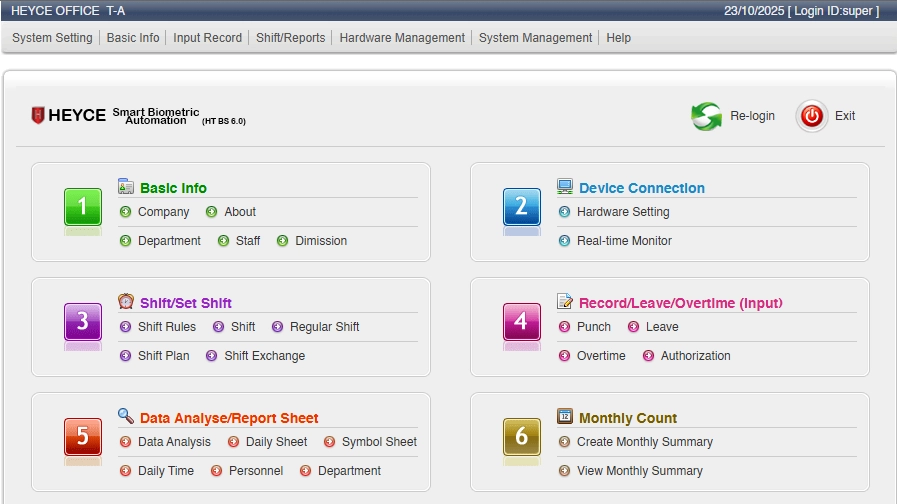
Task: Open the Shift Plan link
Action: [164, 356]
